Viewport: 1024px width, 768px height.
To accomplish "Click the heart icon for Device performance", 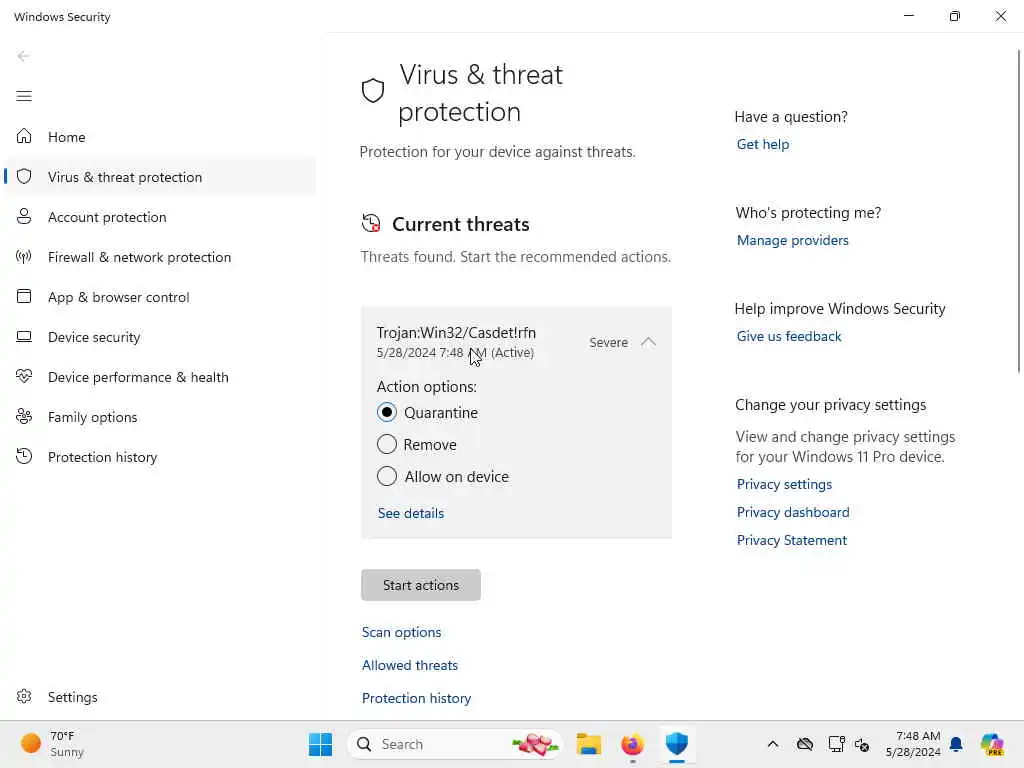I will 24,376.
